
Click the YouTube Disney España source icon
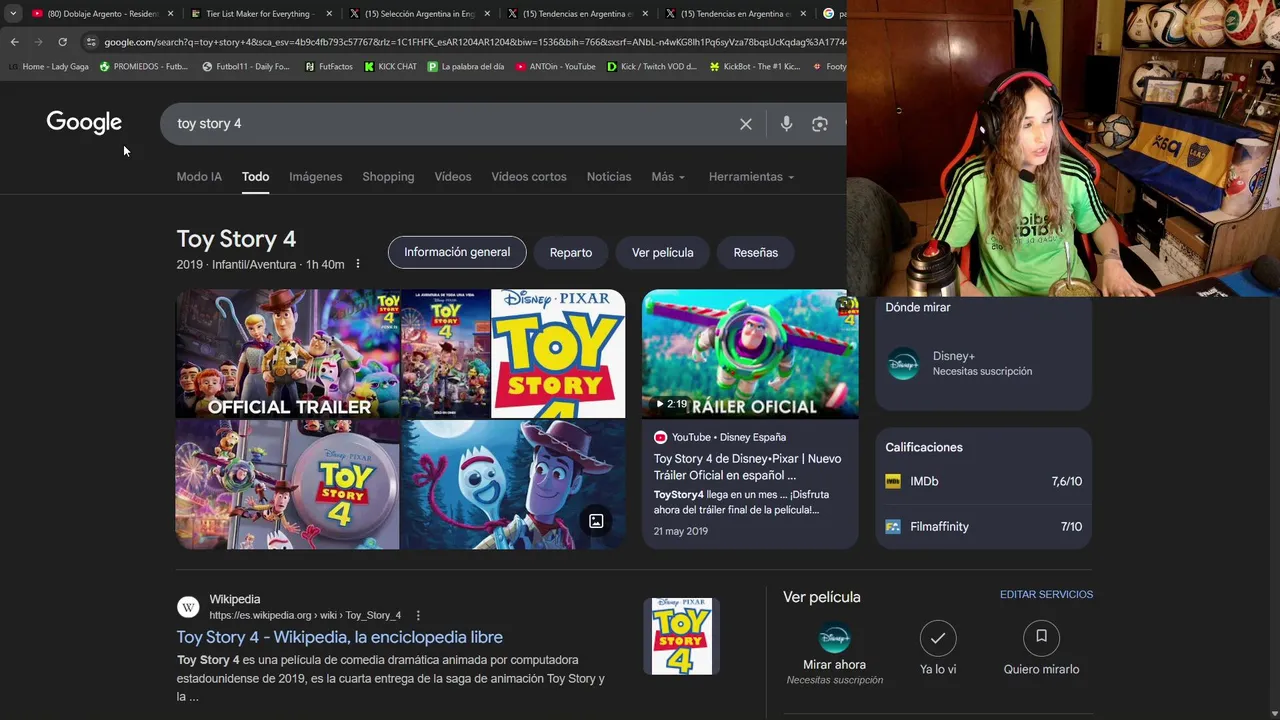click(660, 437)
